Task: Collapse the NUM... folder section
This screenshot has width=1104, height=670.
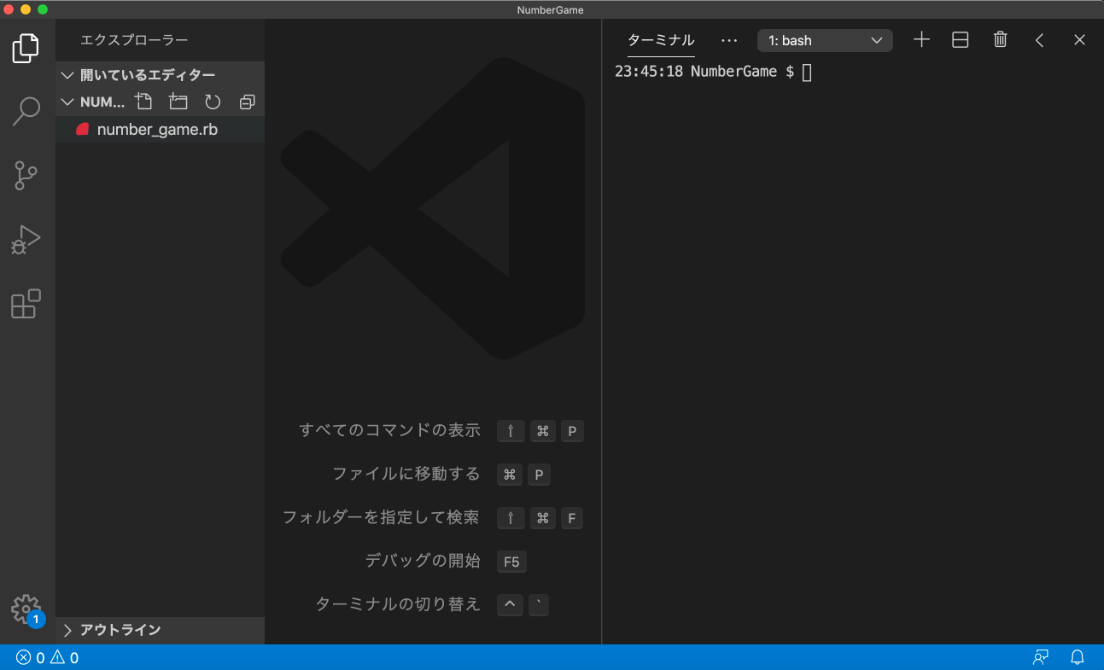Action: [68, 102]
